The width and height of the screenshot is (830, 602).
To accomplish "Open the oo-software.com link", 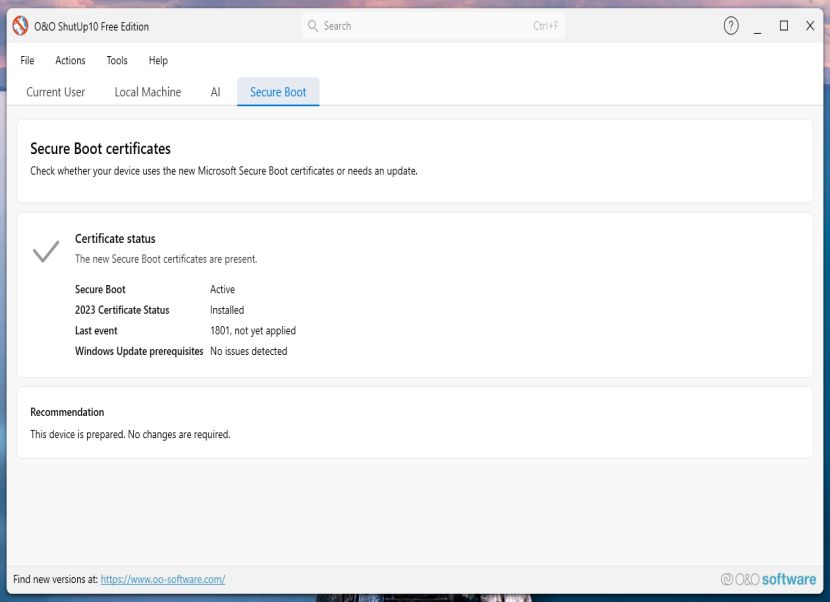I will 163,579.
